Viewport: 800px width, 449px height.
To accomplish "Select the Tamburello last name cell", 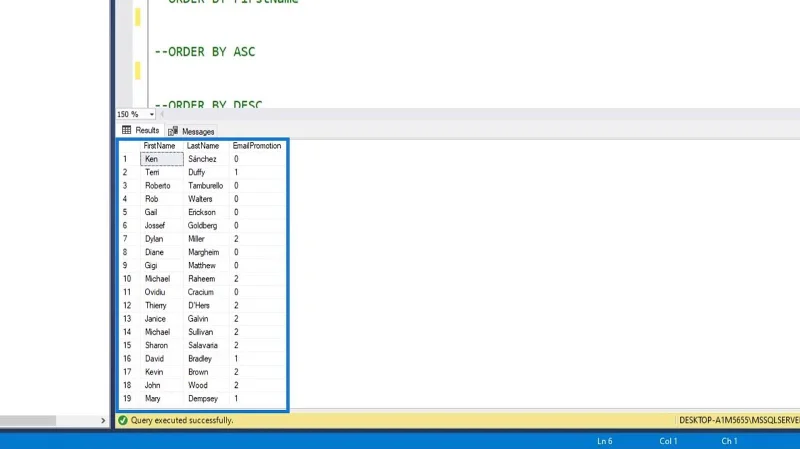I will [x=207, y=185].
